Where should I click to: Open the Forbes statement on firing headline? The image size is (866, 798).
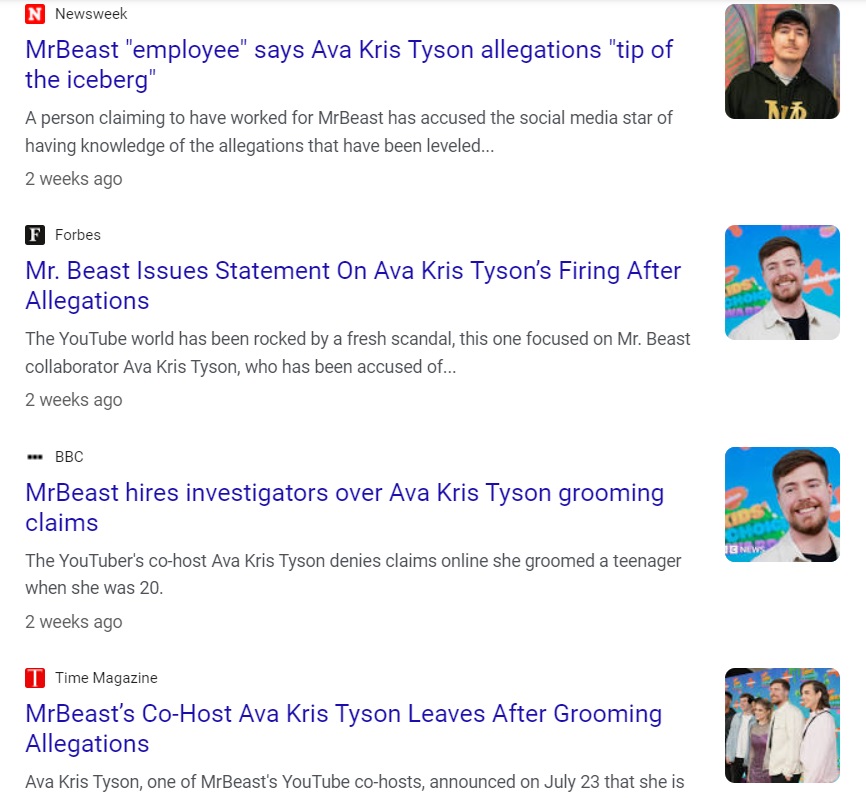(353, 286)
